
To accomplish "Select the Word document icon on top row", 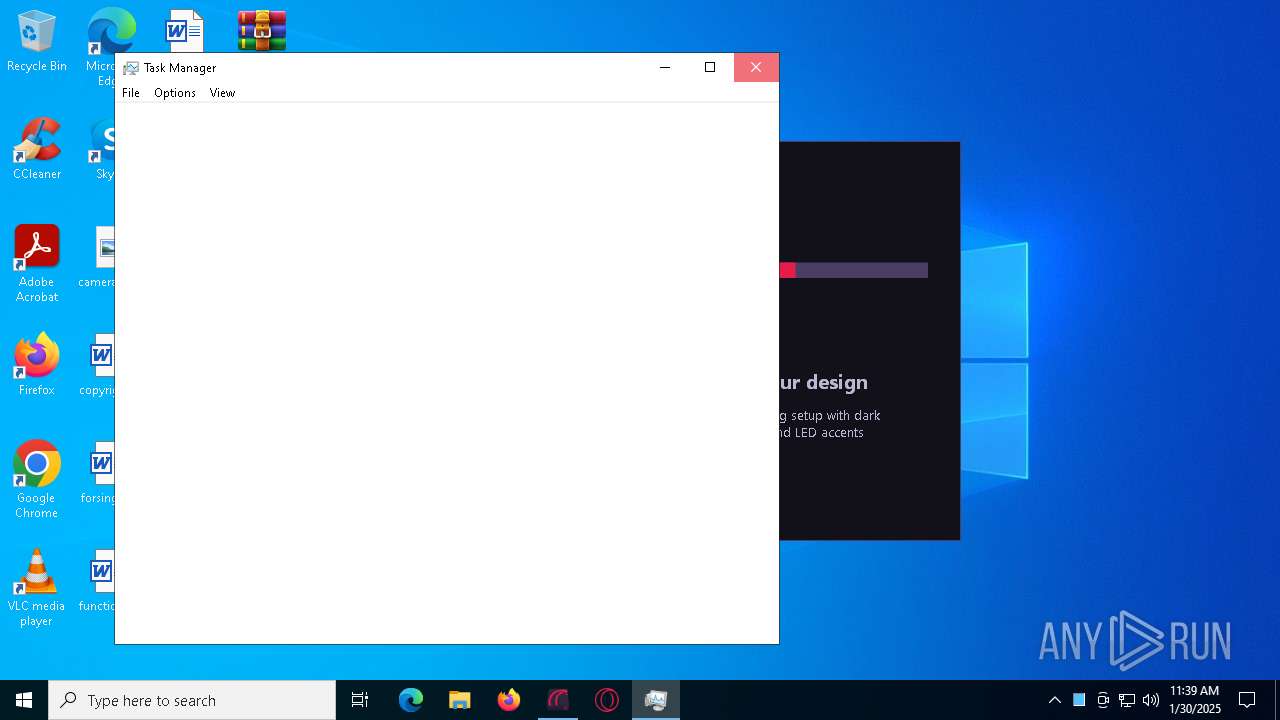I will [185, 31].
